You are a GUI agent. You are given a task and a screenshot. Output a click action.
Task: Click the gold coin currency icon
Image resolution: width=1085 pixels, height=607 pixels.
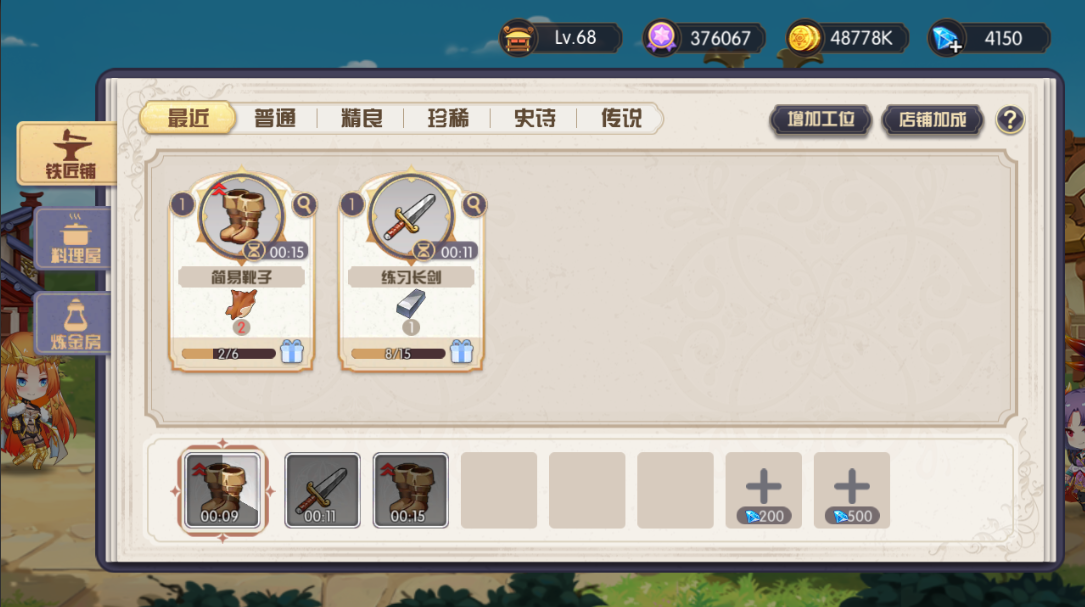pos(803,38)
